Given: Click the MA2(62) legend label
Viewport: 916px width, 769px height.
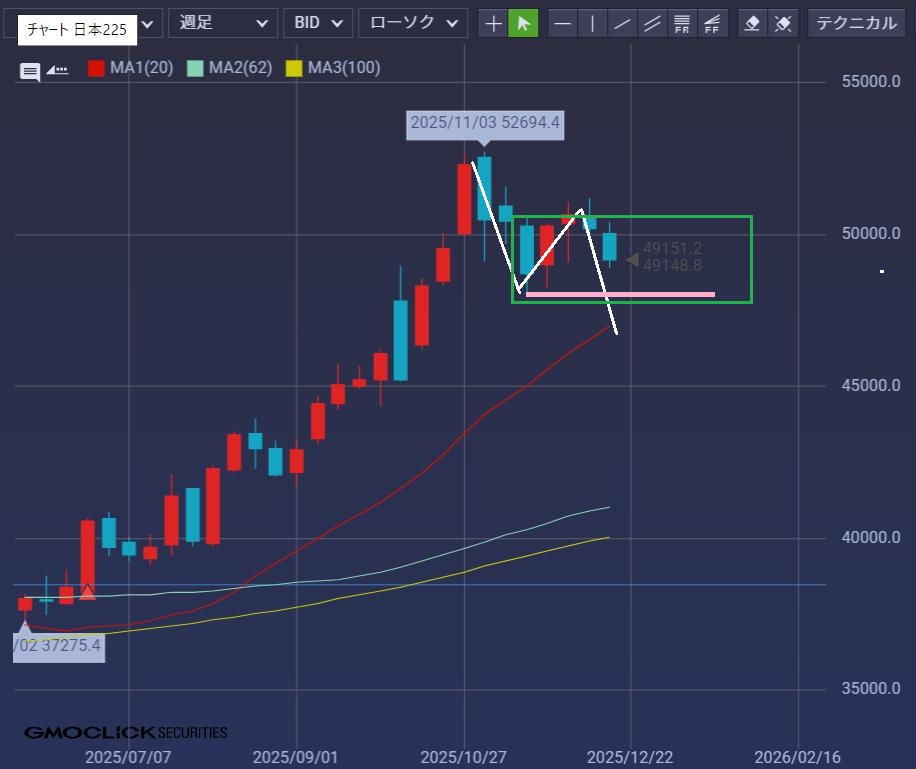Looking at the screenshot, I should point(240,68).
